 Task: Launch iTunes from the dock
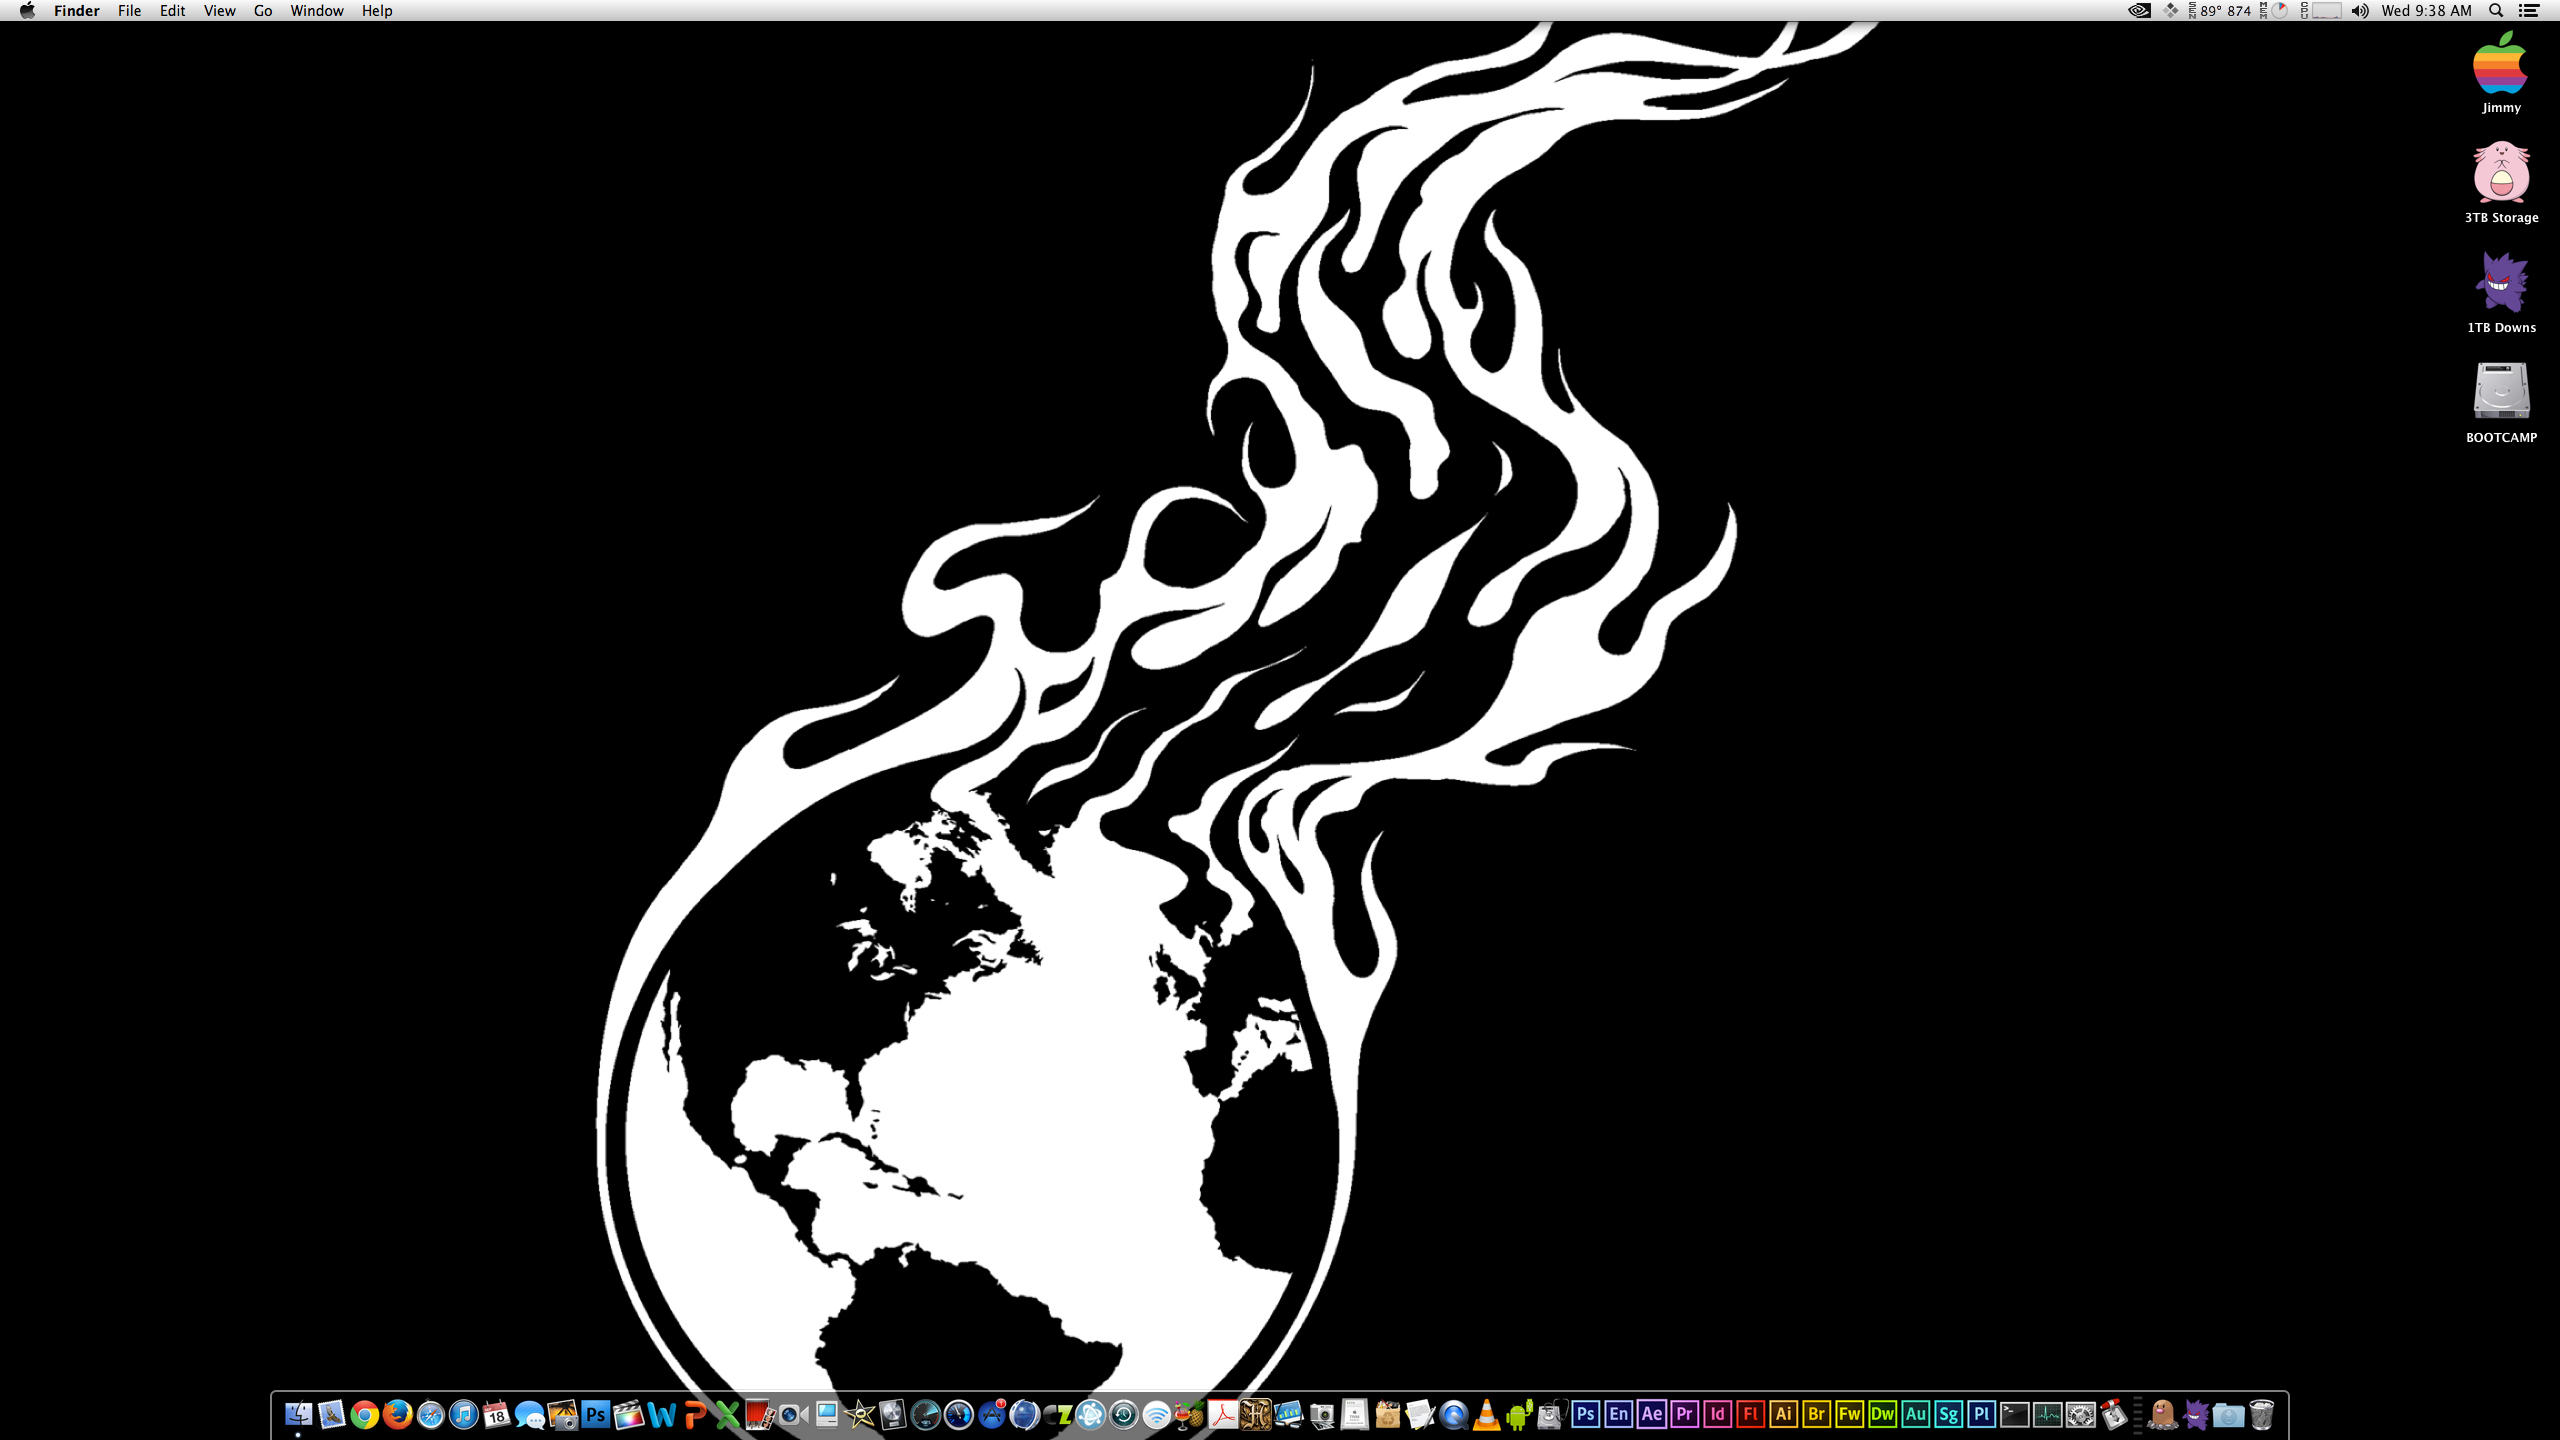(463, 1414)
